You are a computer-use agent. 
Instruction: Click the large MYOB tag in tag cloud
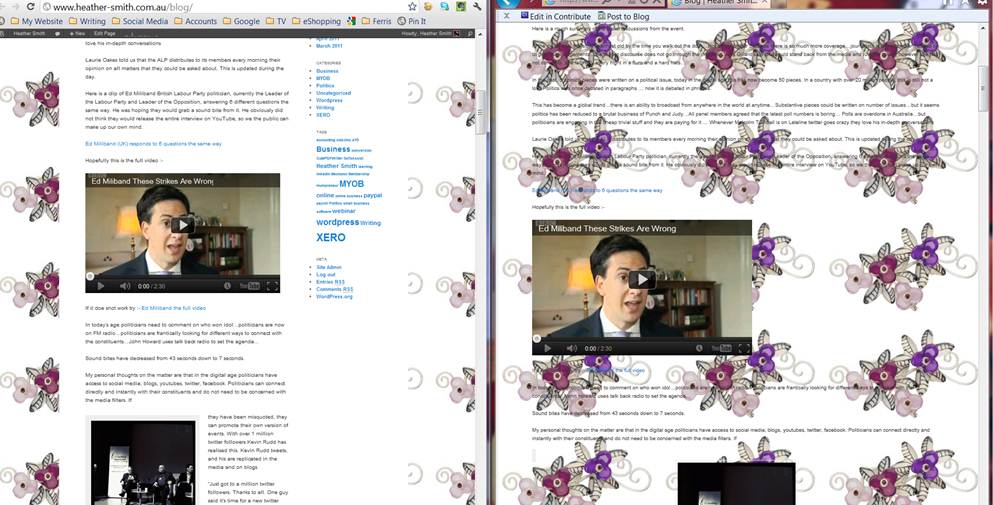(x=351, y=184)
